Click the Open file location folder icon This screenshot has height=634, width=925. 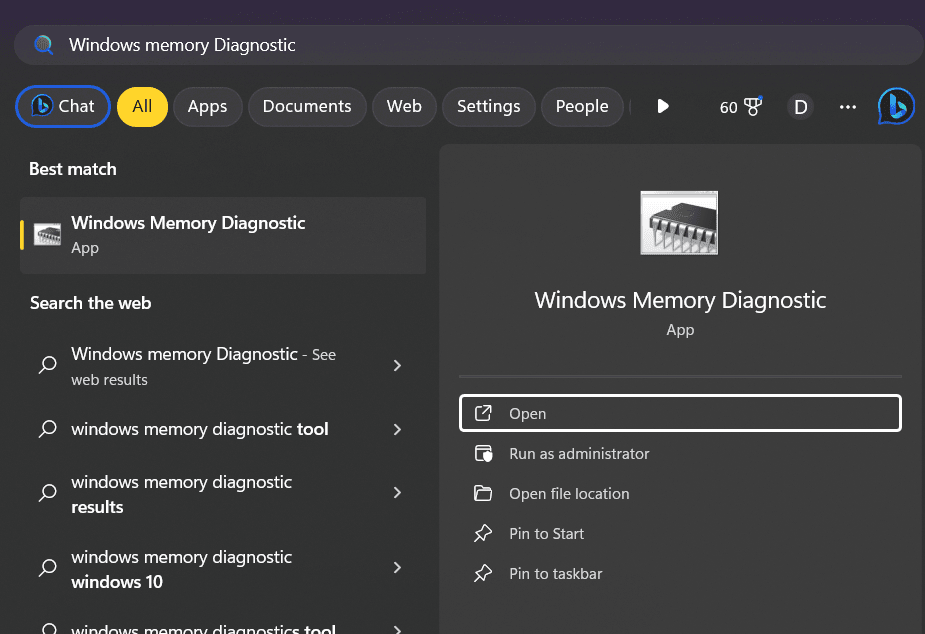(x=483, y=493)
